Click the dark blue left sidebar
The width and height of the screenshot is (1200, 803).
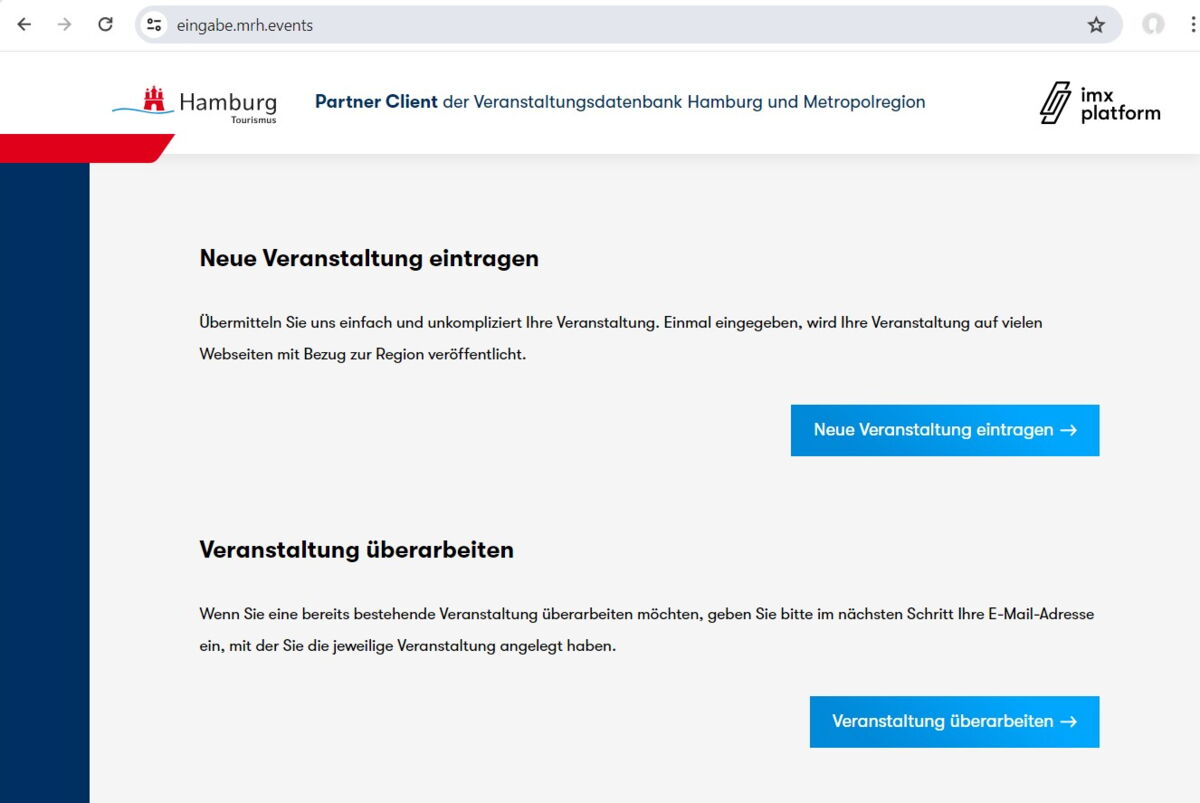(44, 480)
